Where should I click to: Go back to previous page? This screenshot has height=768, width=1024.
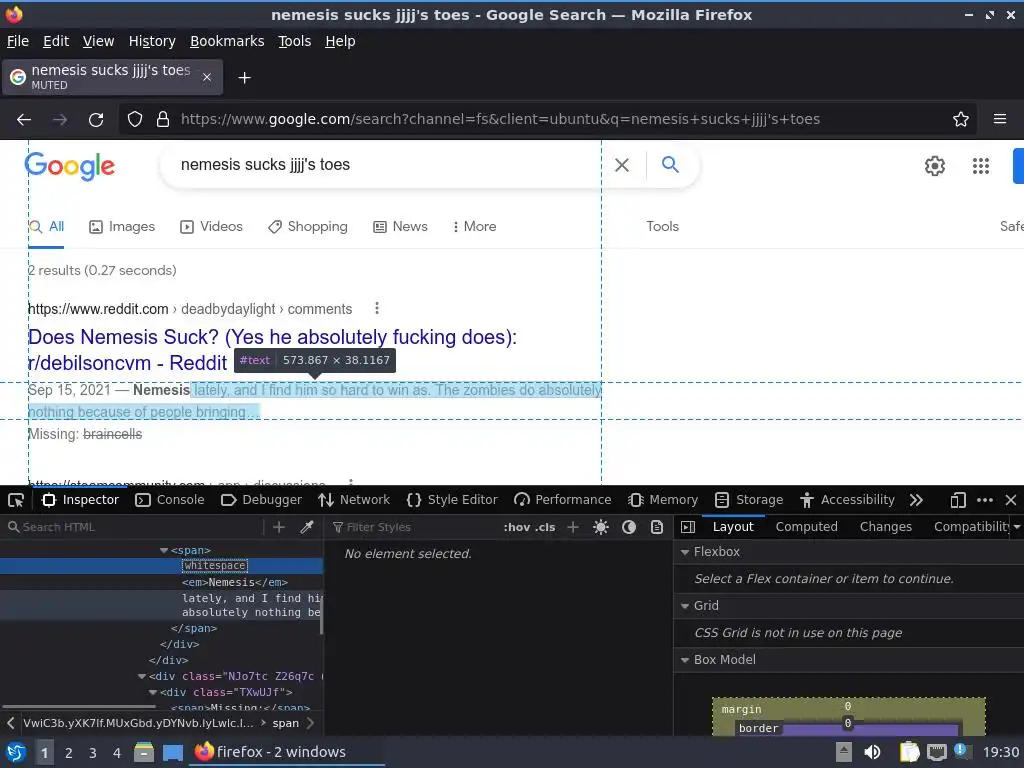[x=24, y=120]
